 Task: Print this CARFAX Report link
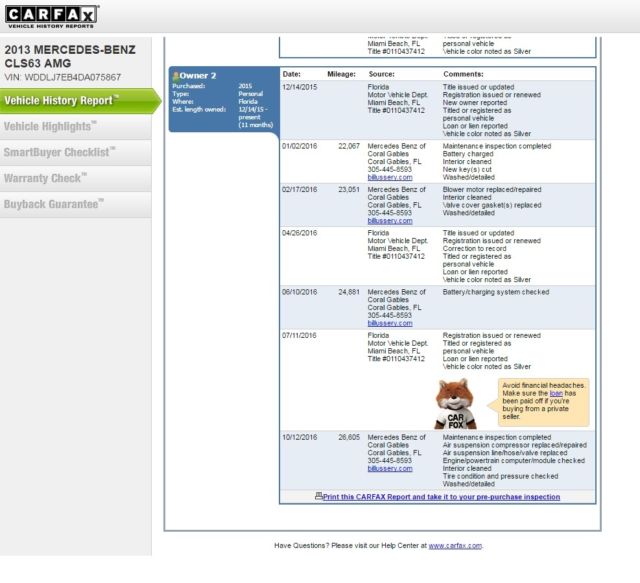(x=442, y=497)
